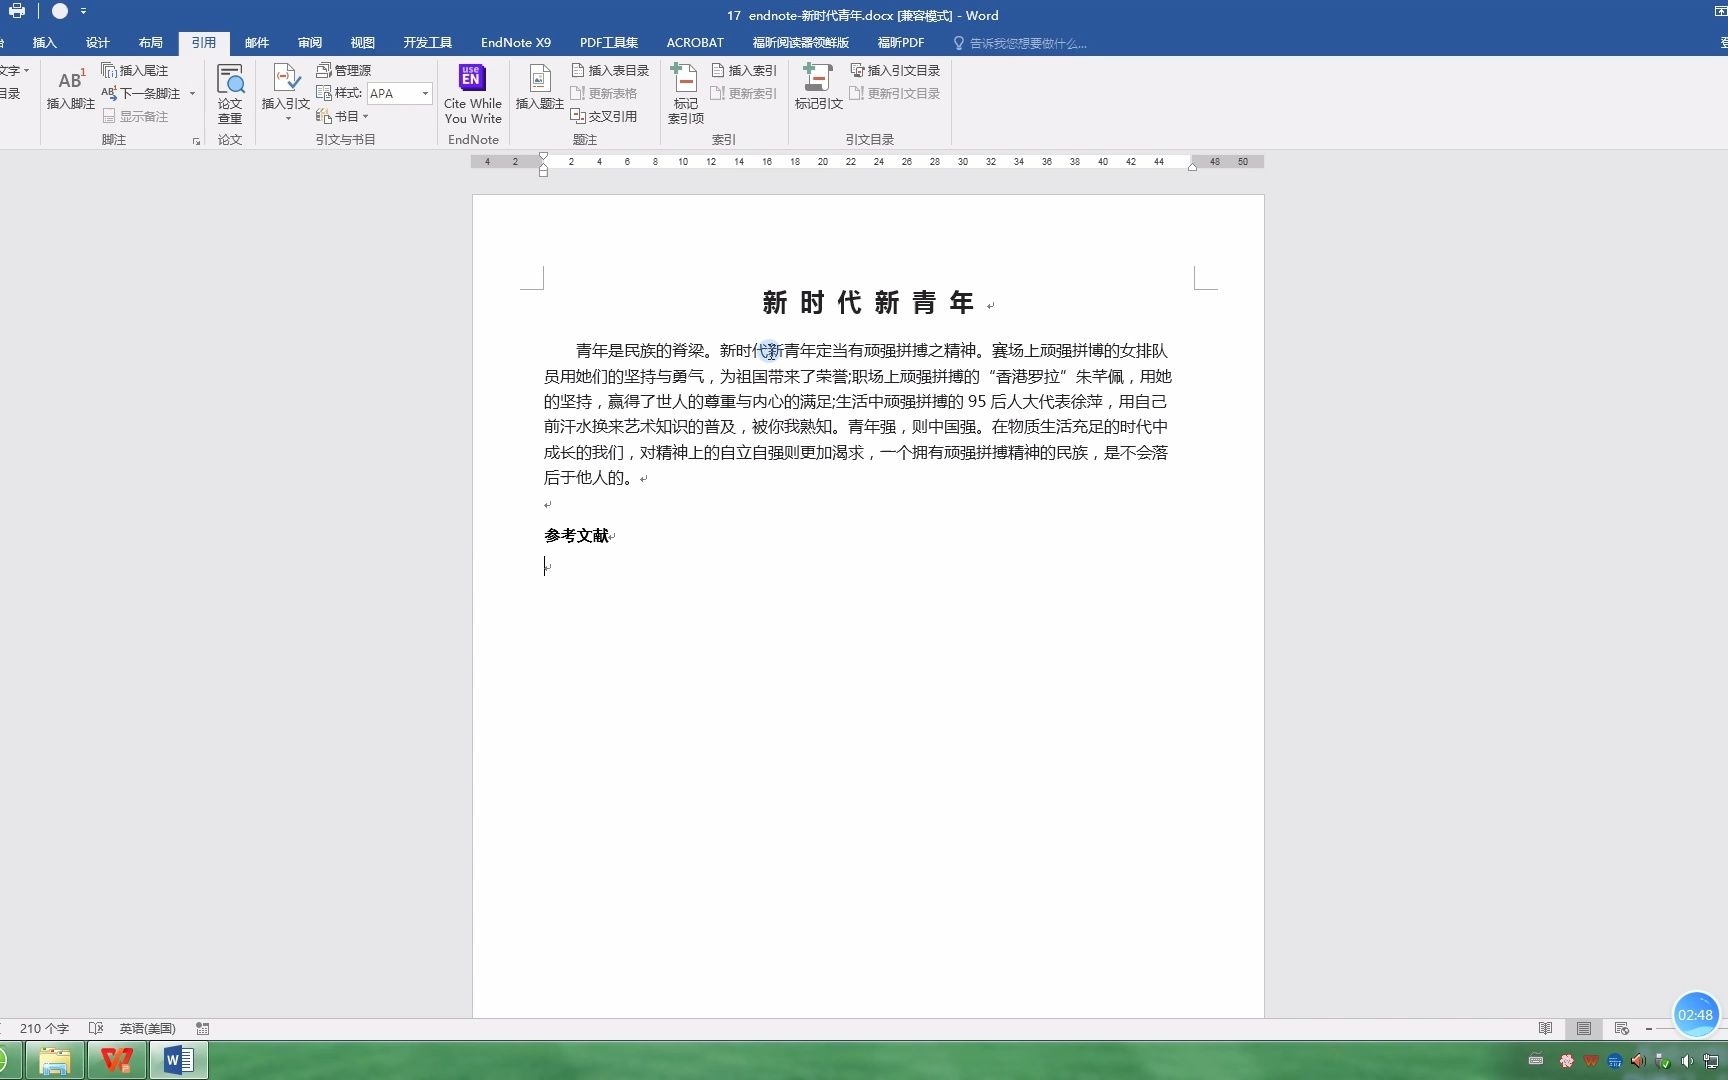
Task: Open the 邮件 (Mailings) ribbon tab
Action: 256,42
